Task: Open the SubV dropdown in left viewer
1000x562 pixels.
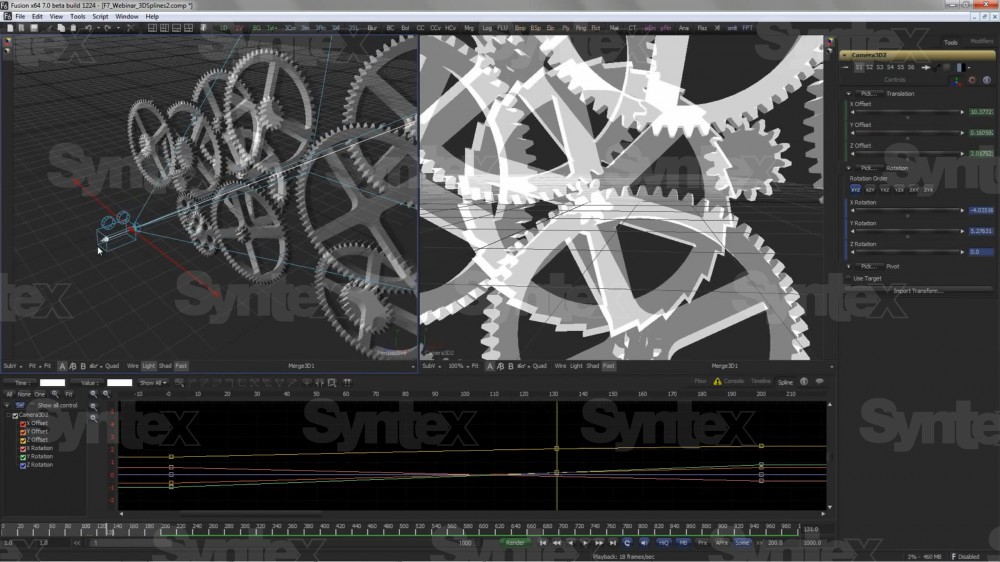Action: pos(11,366)
